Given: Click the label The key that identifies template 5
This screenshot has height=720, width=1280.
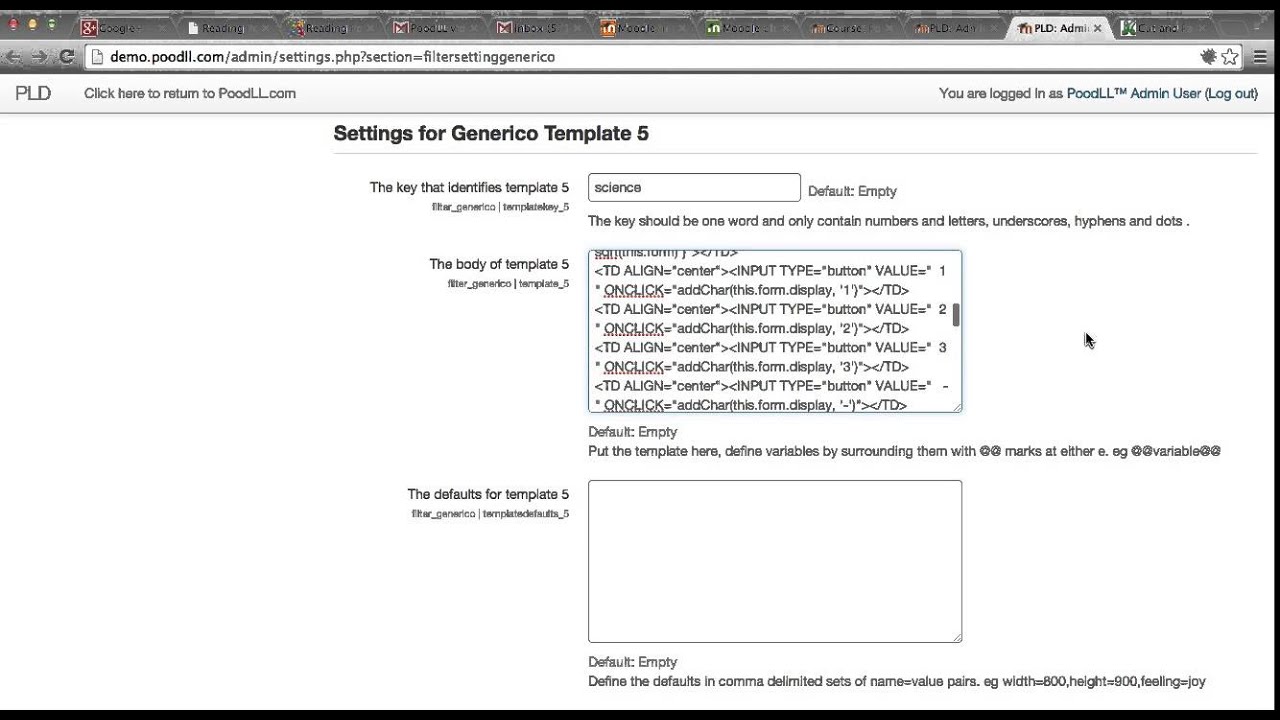Looking at the screenshot, I should [x=469, y=187].
